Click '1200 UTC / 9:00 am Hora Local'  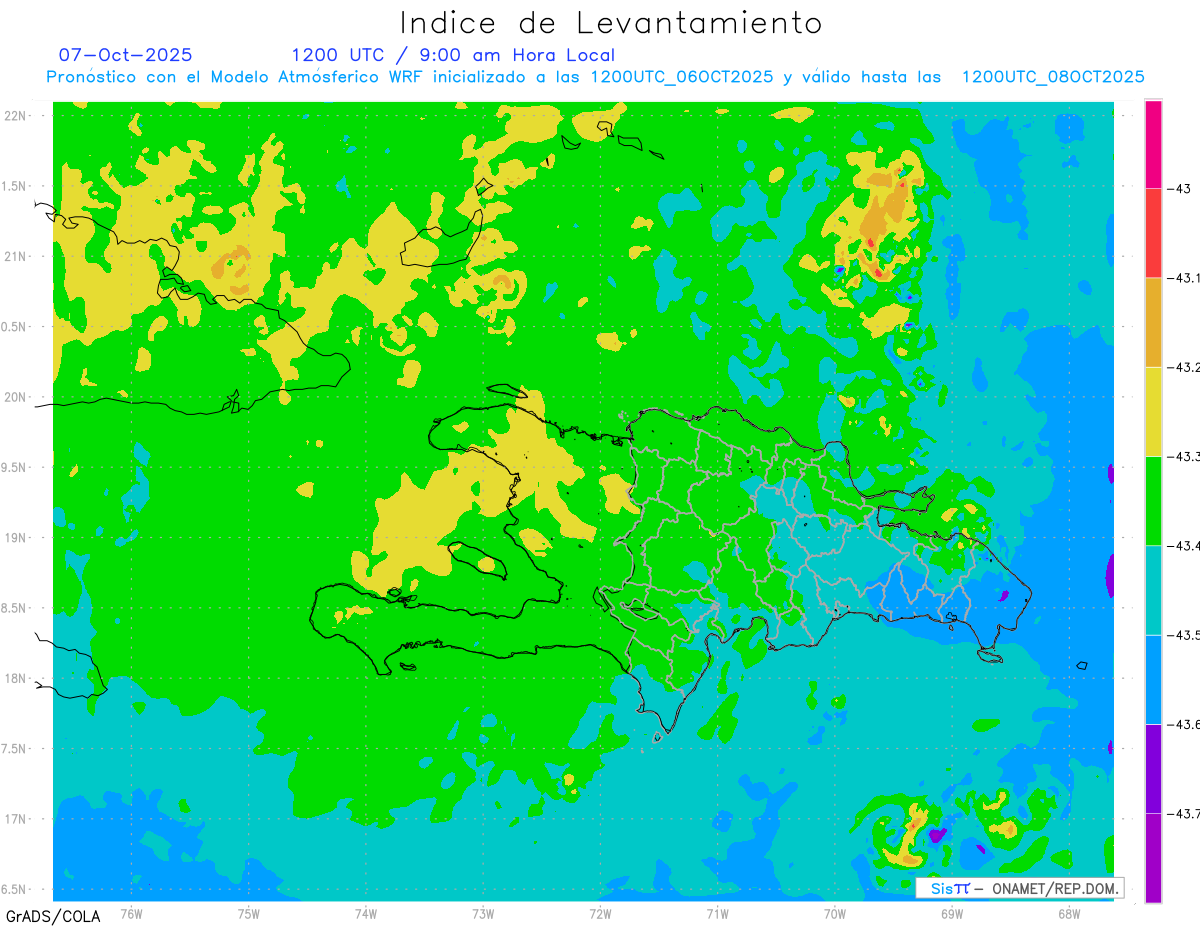point(453,55)
